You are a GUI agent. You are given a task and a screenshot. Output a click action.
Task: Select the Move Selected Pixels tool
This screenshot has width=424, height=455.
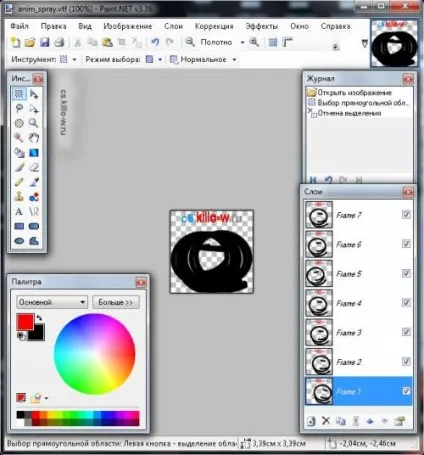pyautogui.click(x=34, y=94)
